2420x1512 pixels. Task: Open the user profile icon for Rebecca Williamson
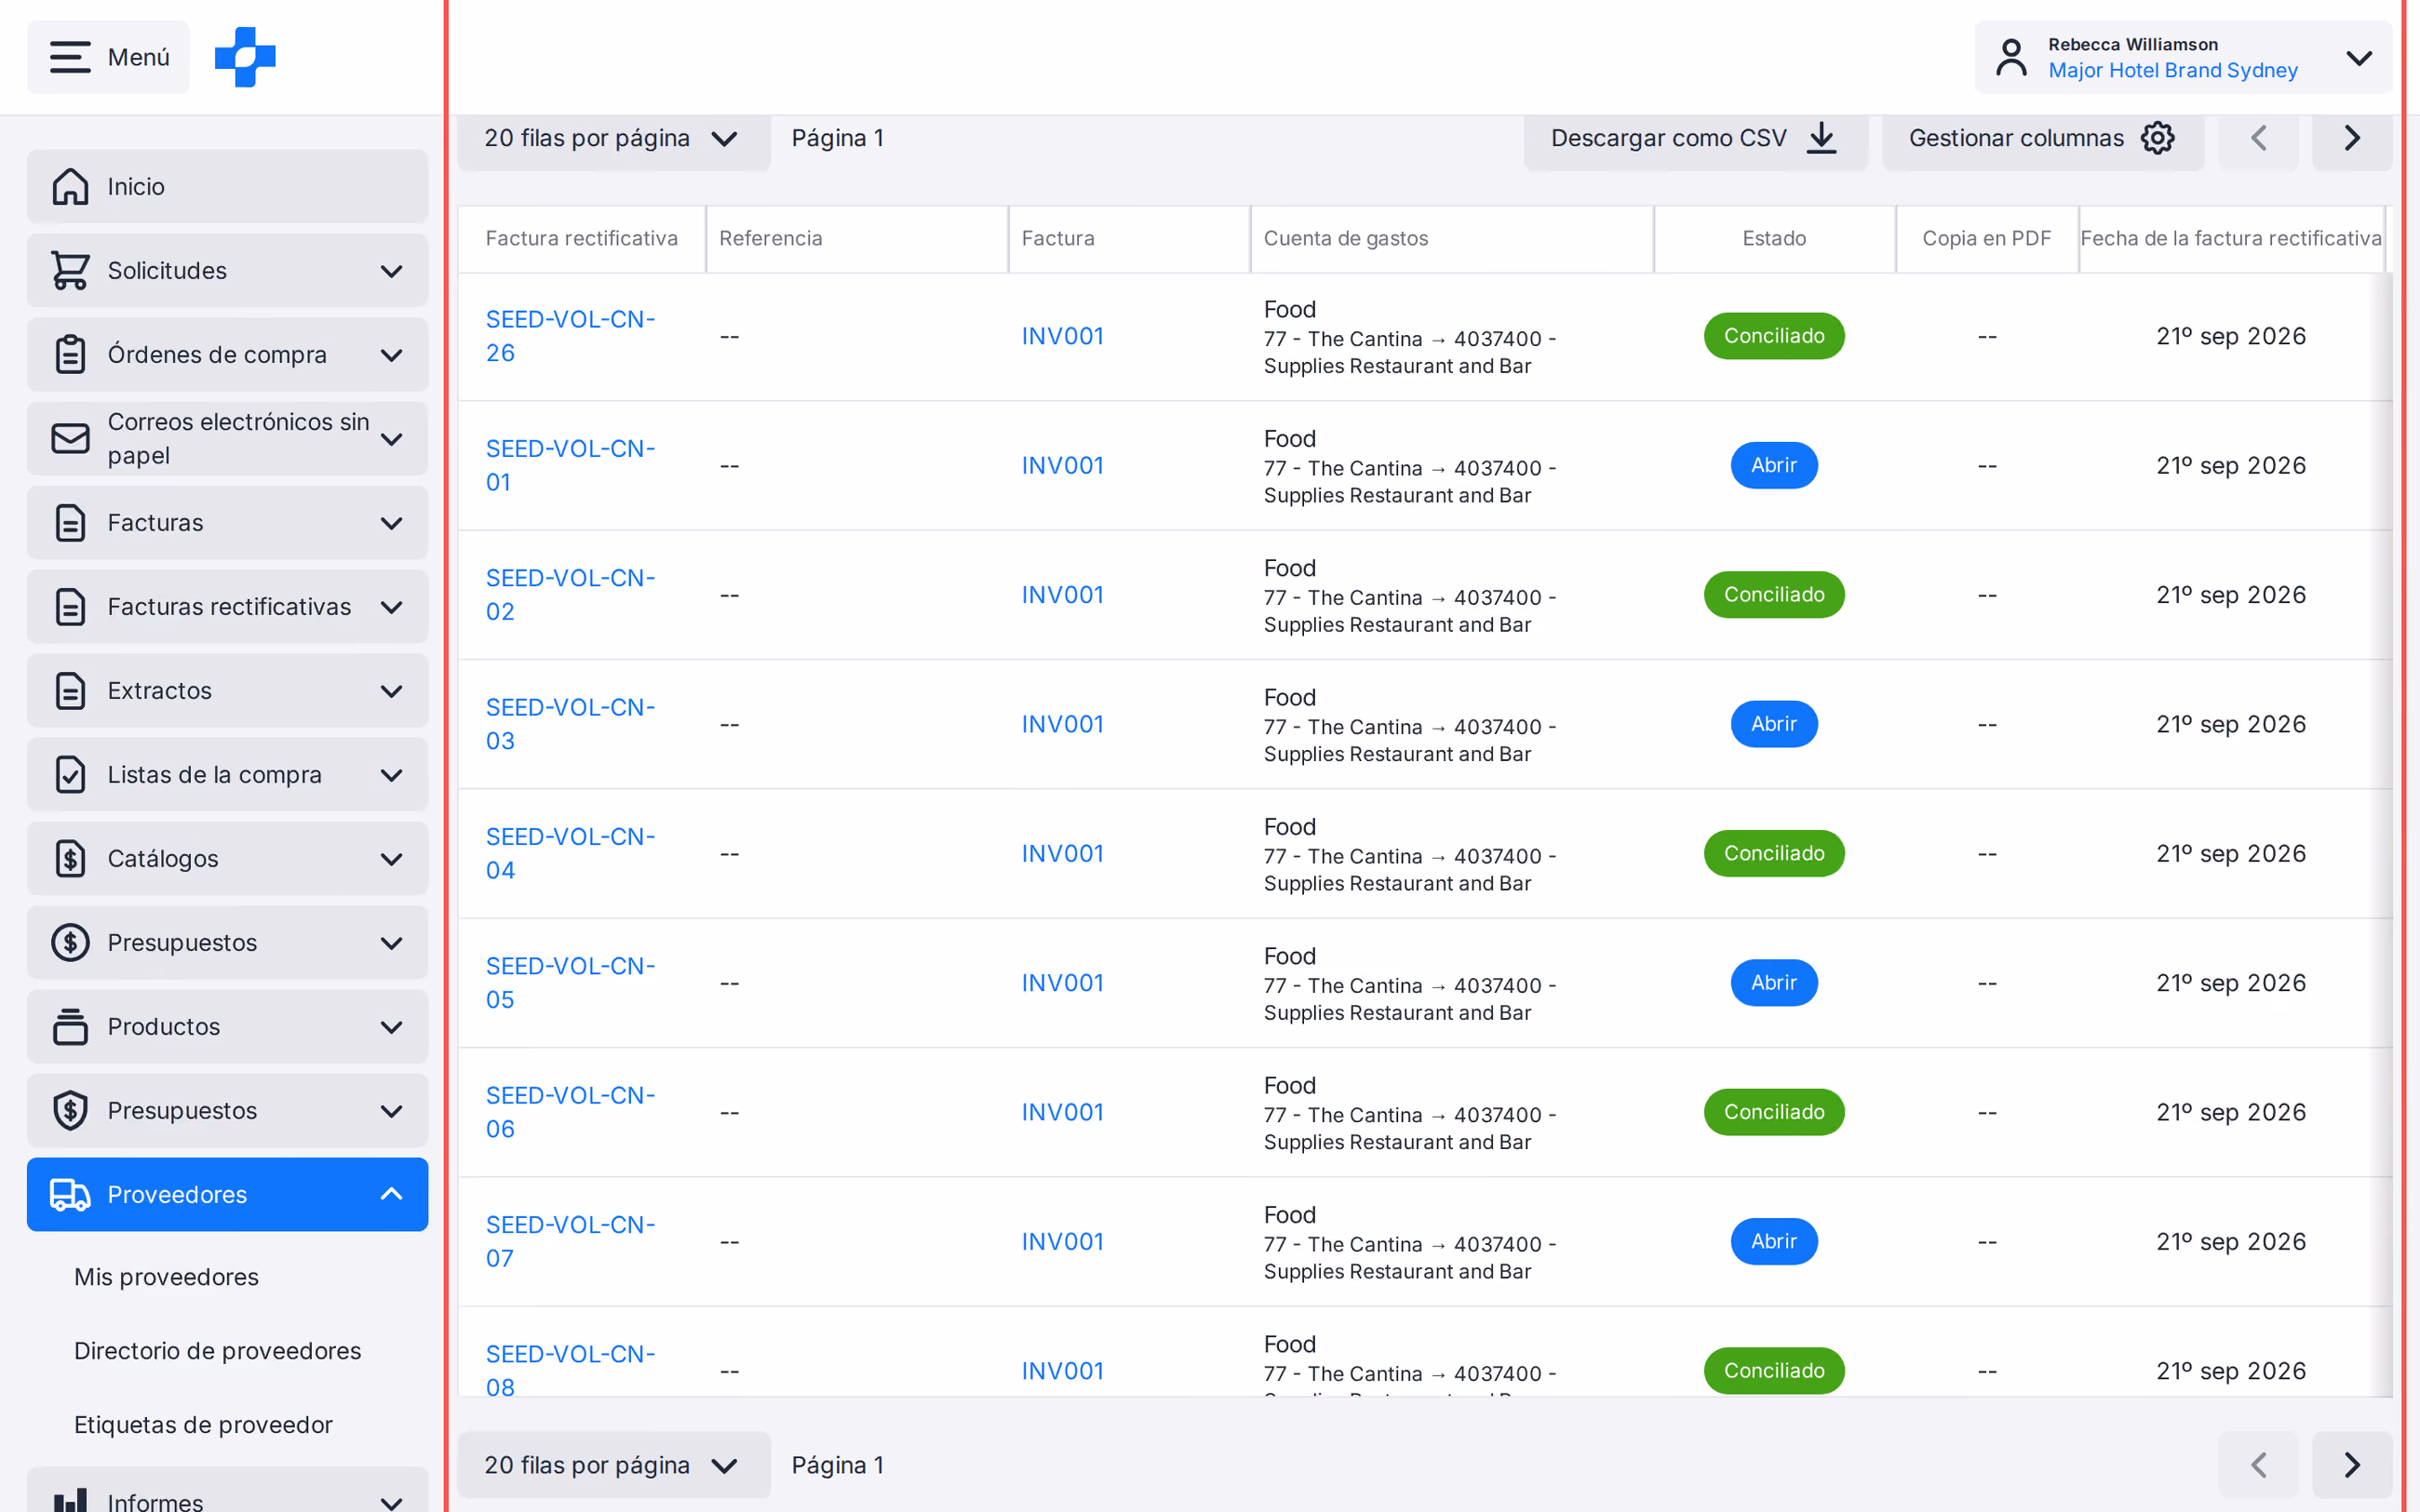click(x=2011, y=57)
